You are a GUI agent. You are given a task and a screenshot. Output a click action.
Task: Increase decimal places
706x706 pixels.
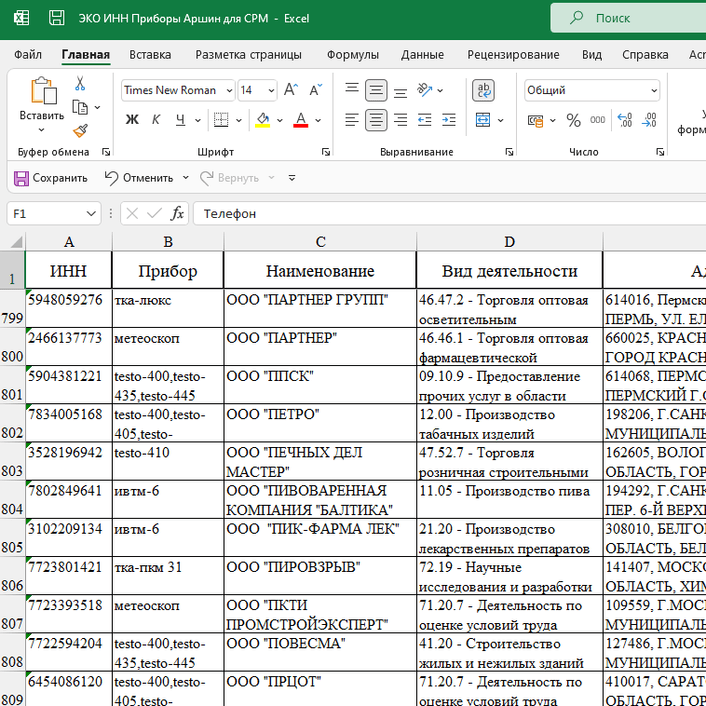[x=625, y=120]
